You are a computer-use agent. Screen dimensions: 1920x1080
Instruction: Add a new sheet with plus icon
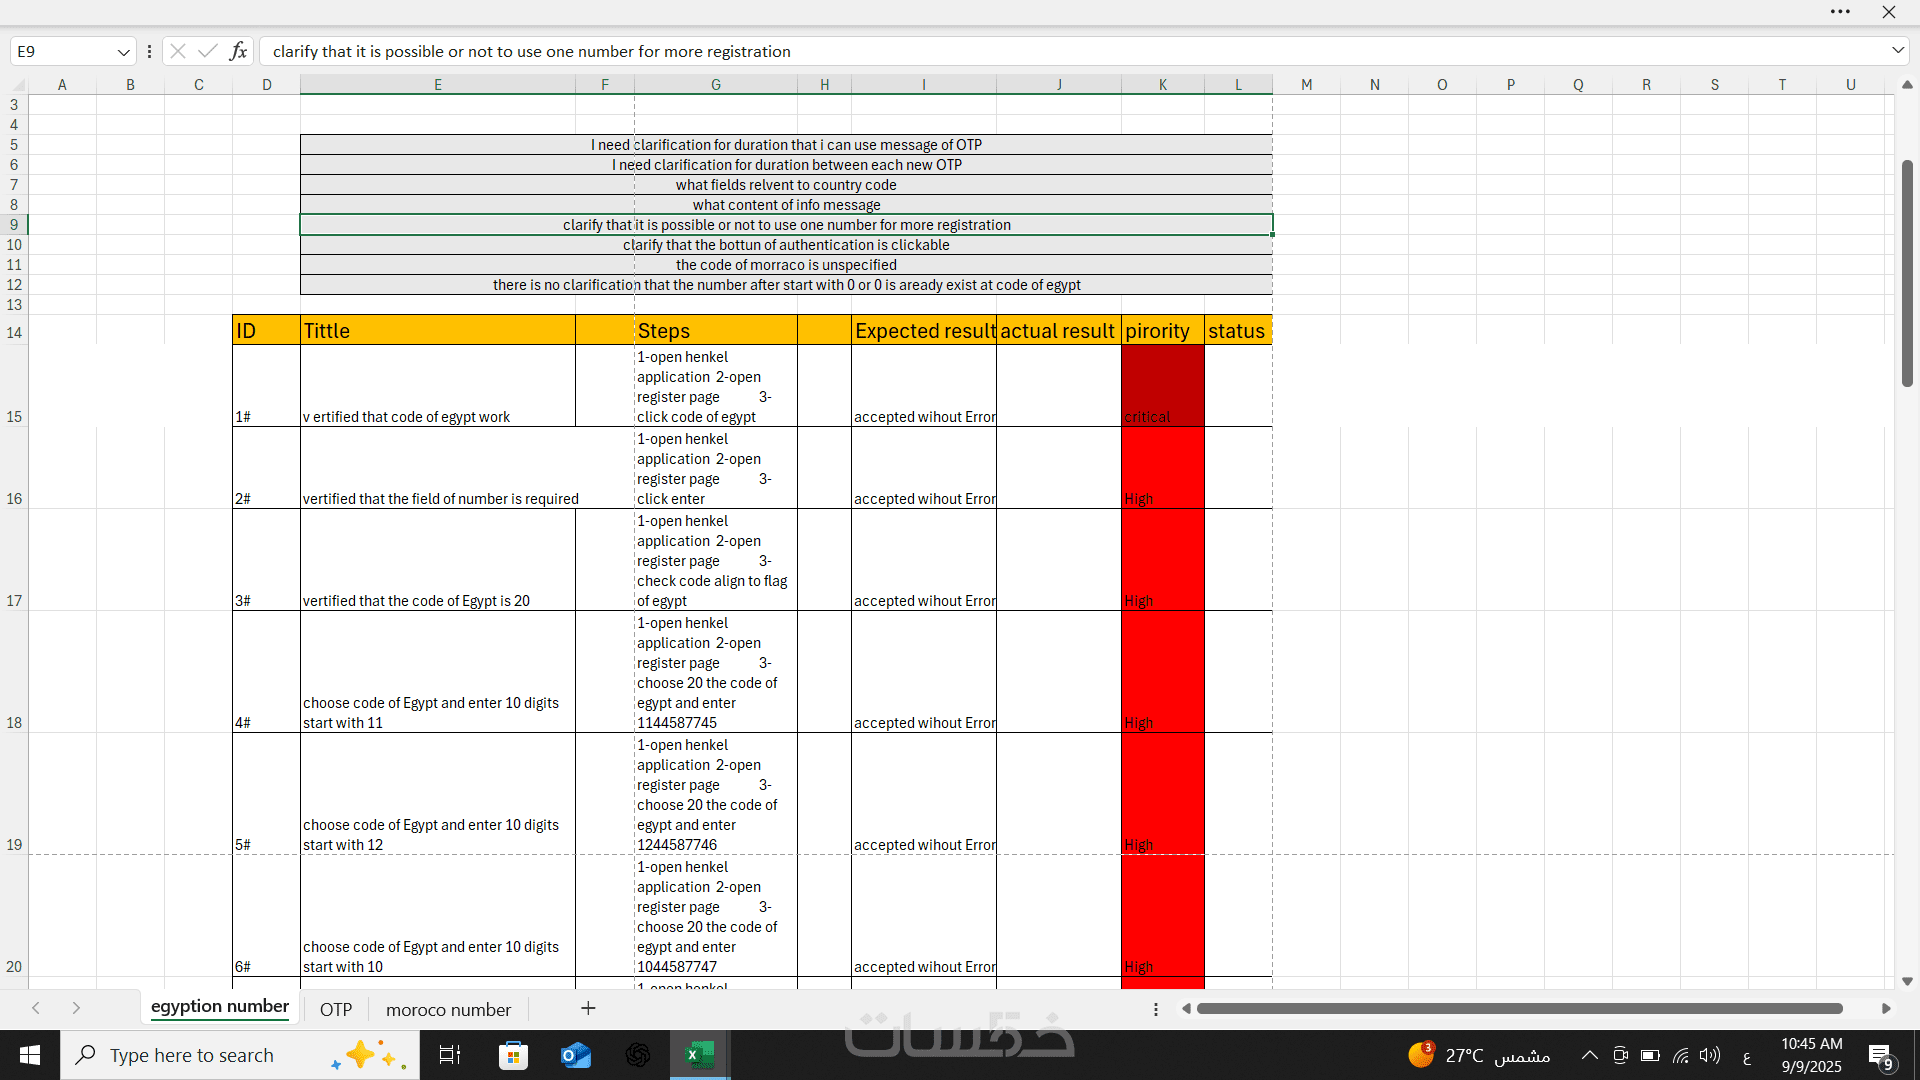coord(588,1008)
